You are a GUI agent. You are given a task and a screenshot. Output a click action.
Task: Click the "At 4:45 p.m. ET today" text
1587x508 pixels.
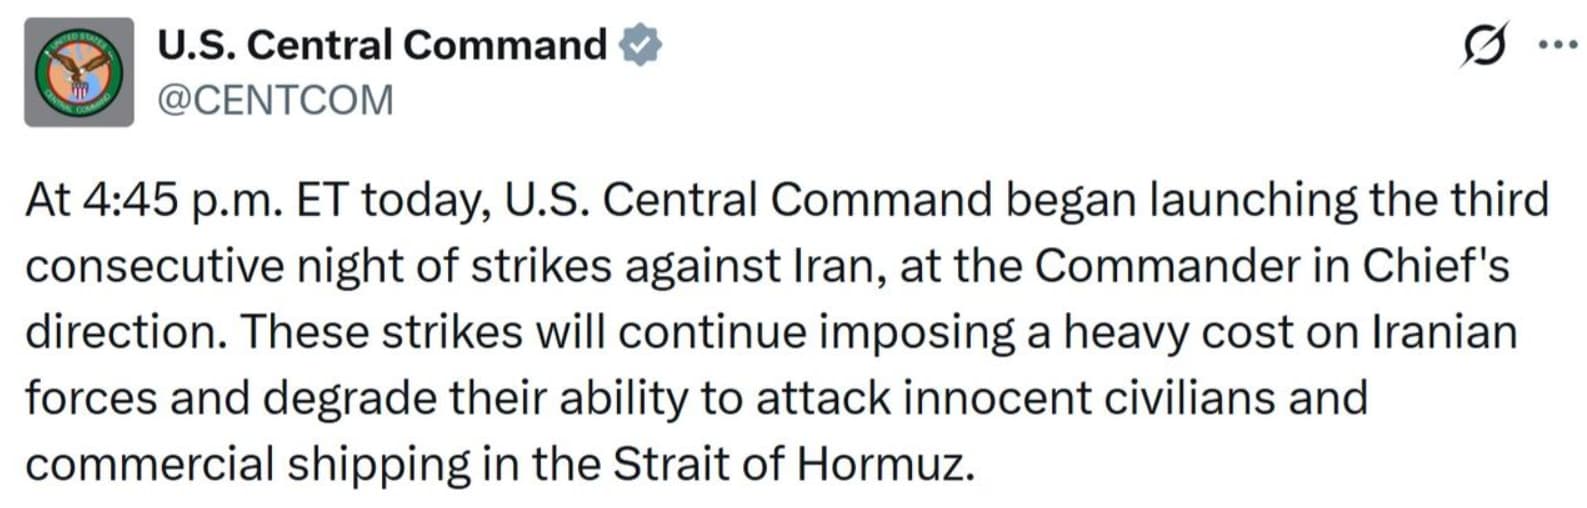click(x=257, y=201)
